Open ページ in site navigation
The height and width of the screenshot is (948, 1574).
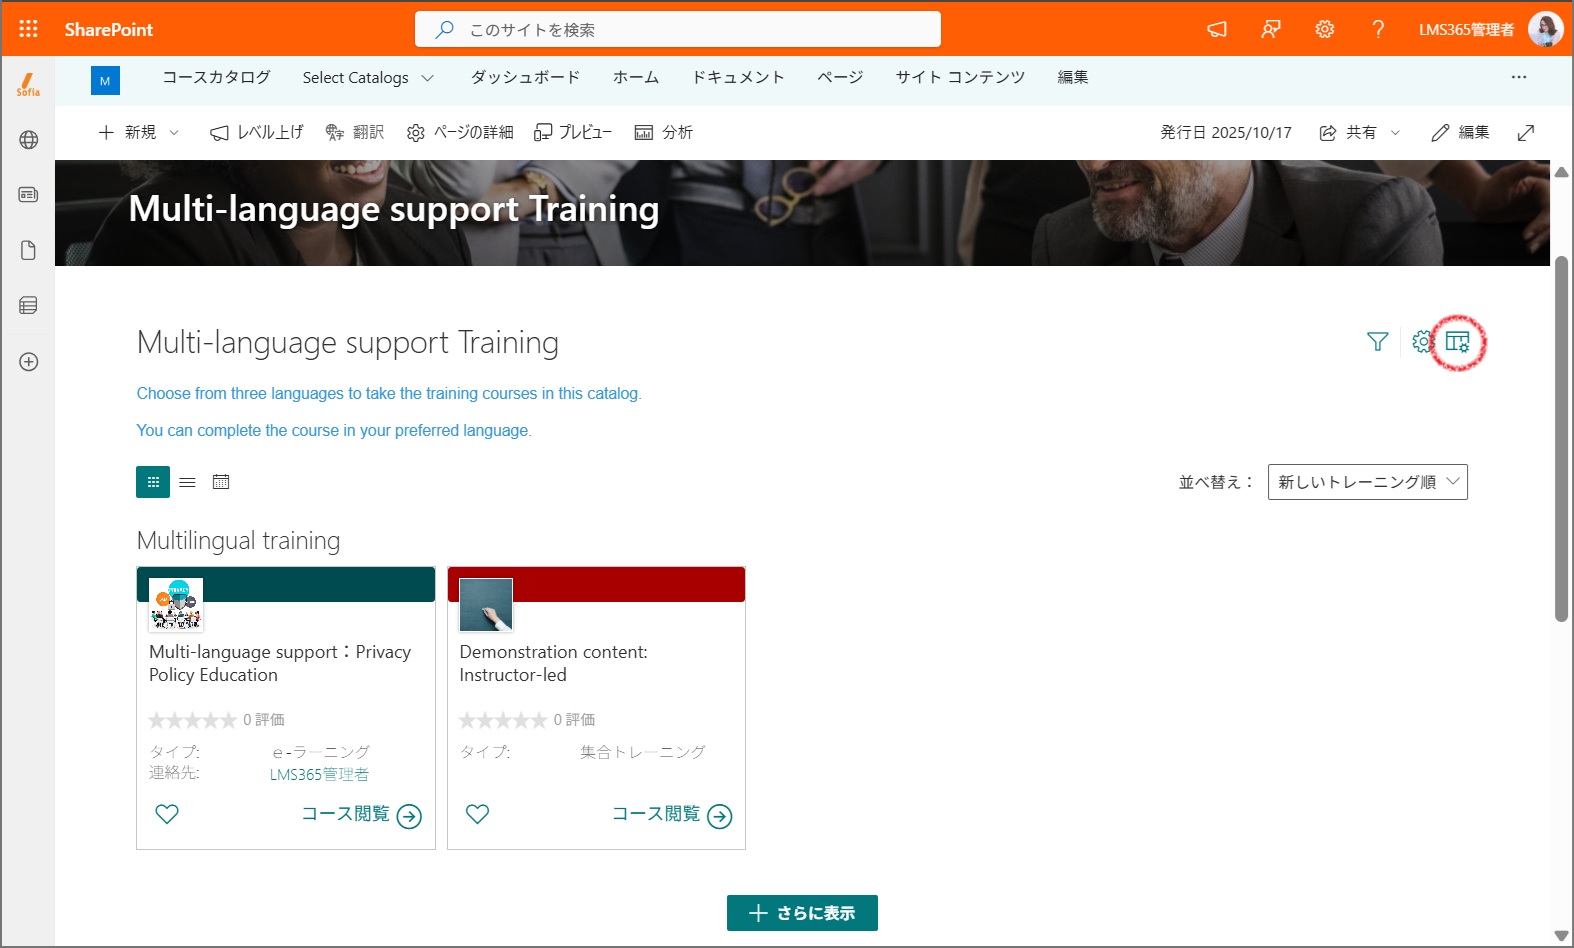coord(840,78)
